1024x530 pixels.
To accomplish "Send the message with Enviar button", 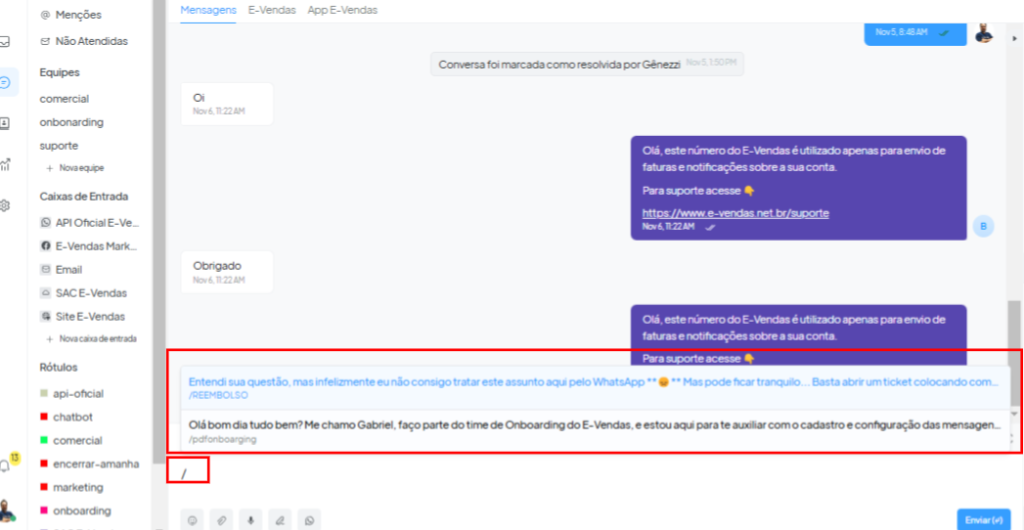I will coord(984,520).
